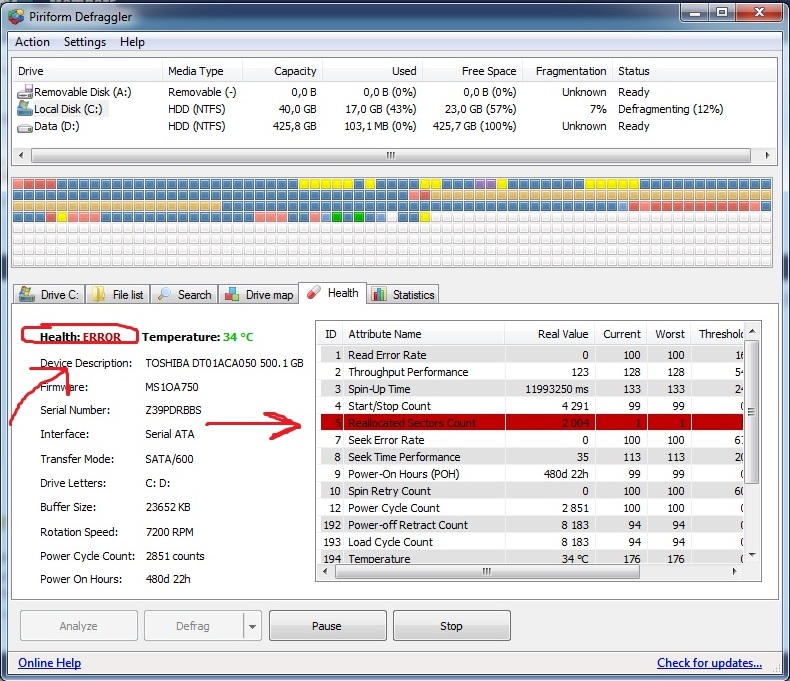
Task: Click the Health: ERROR status text
Action: coord(80,336)
